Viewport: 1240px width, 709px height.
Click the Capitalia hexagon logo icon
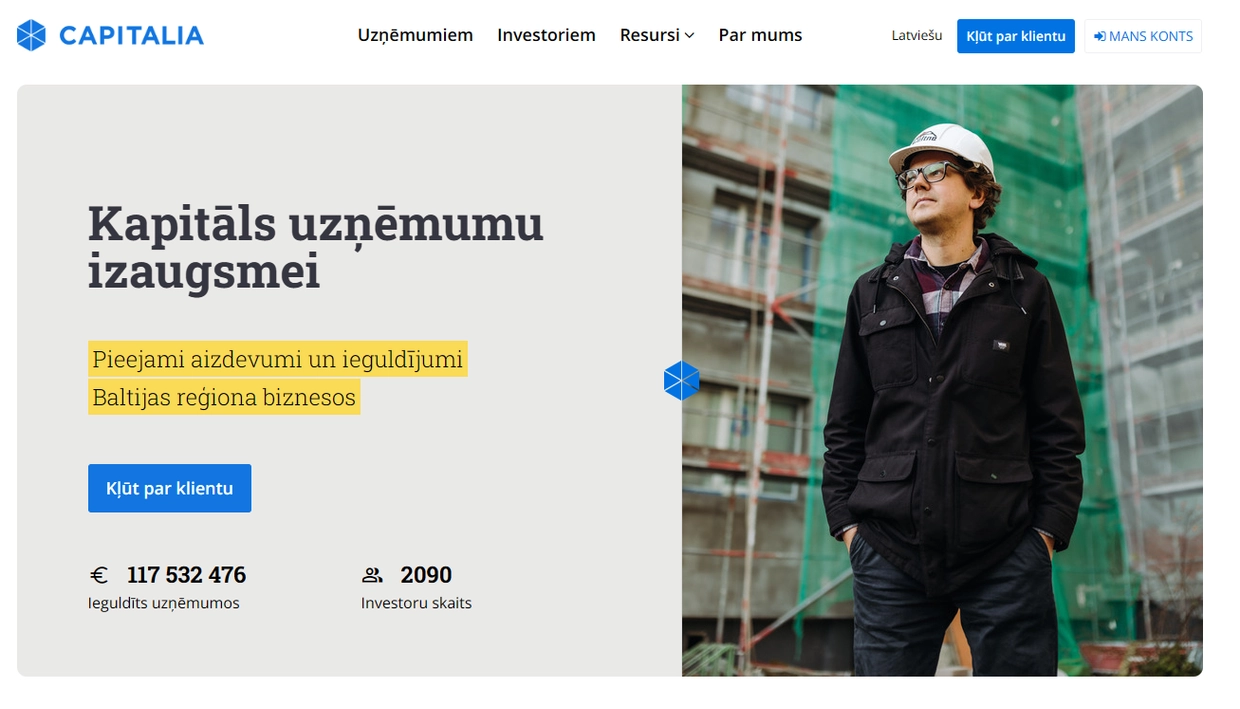32,36
